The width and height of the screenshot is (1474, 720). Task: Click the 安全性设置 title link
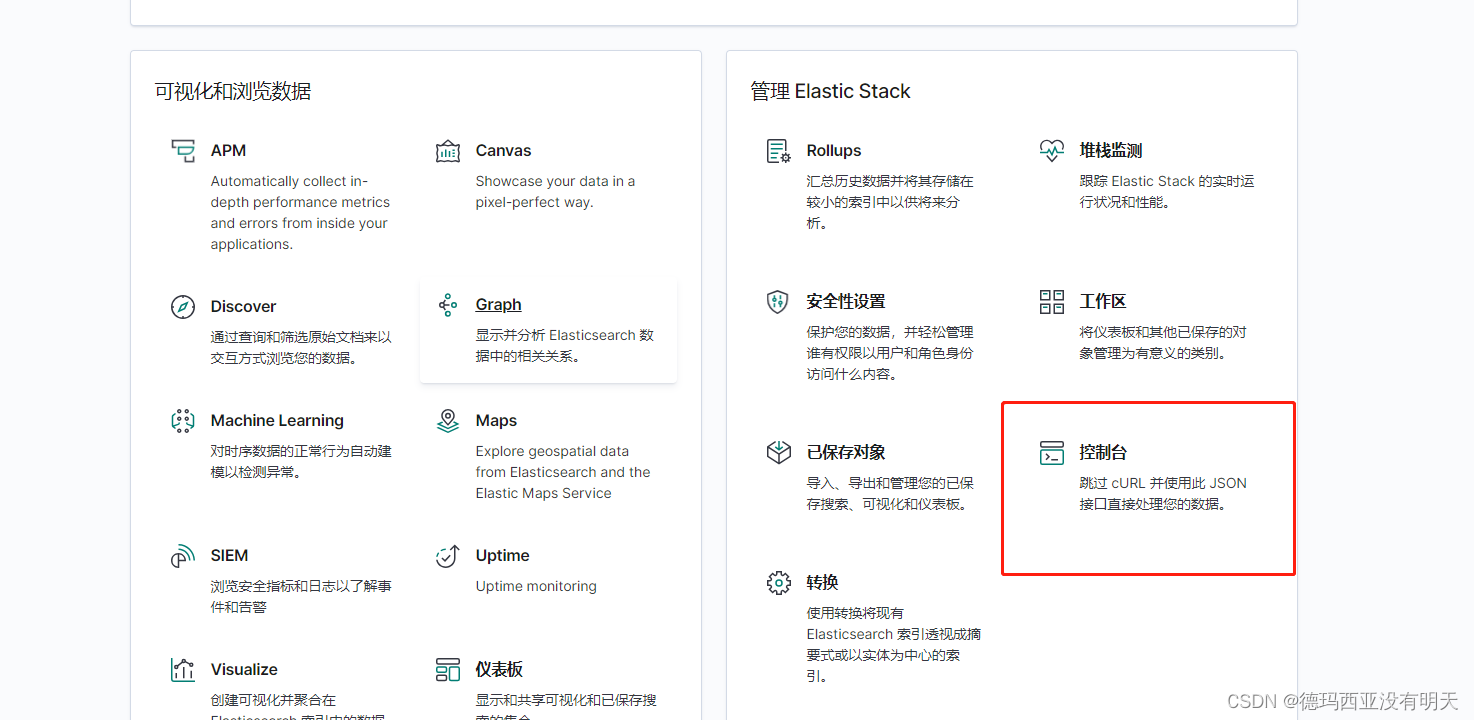coord(846,302)
